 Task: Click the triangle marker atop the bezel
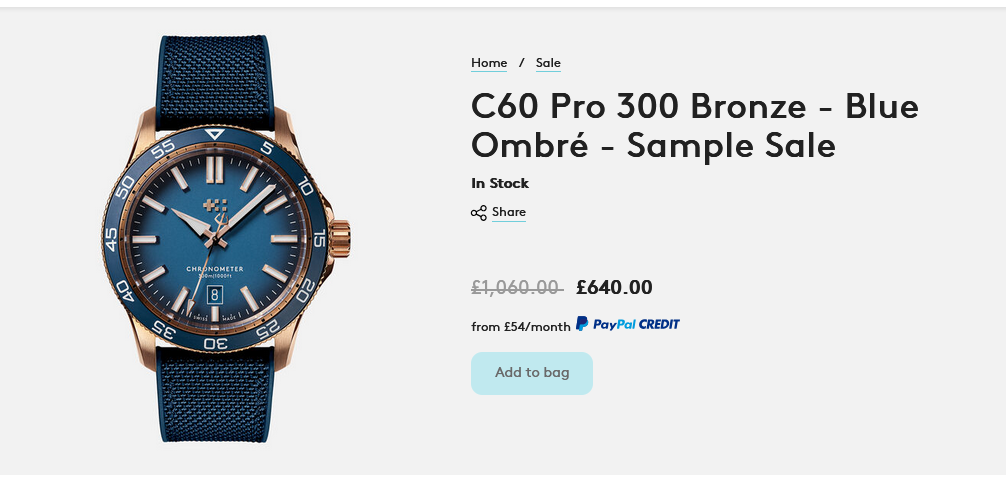tap(215, 134)
